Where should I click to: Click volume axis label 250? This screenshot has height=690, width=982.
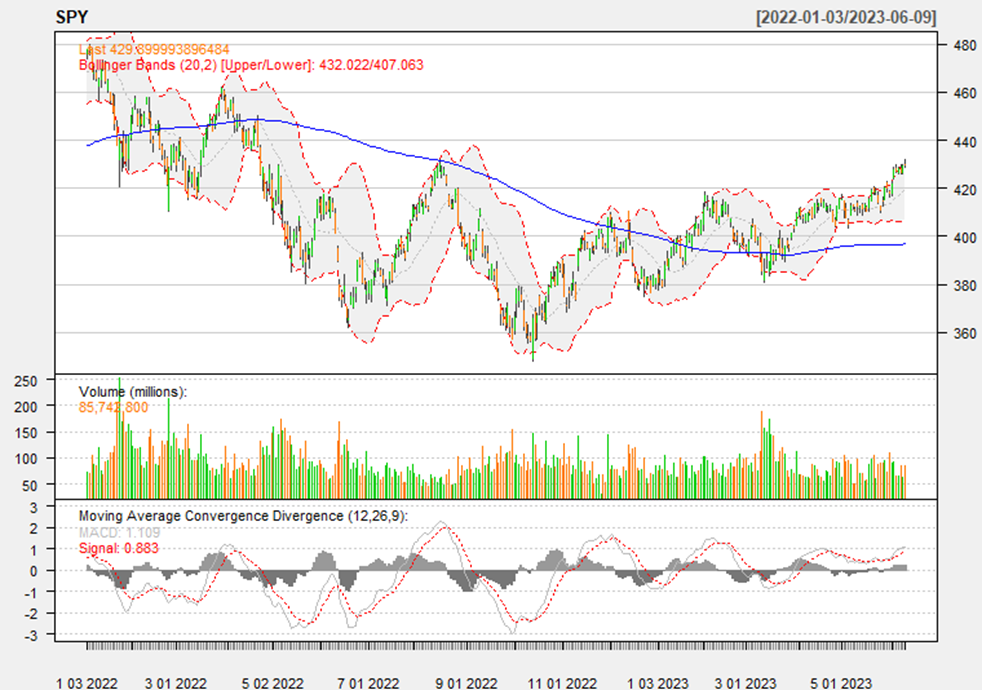[x=26, y=381]
